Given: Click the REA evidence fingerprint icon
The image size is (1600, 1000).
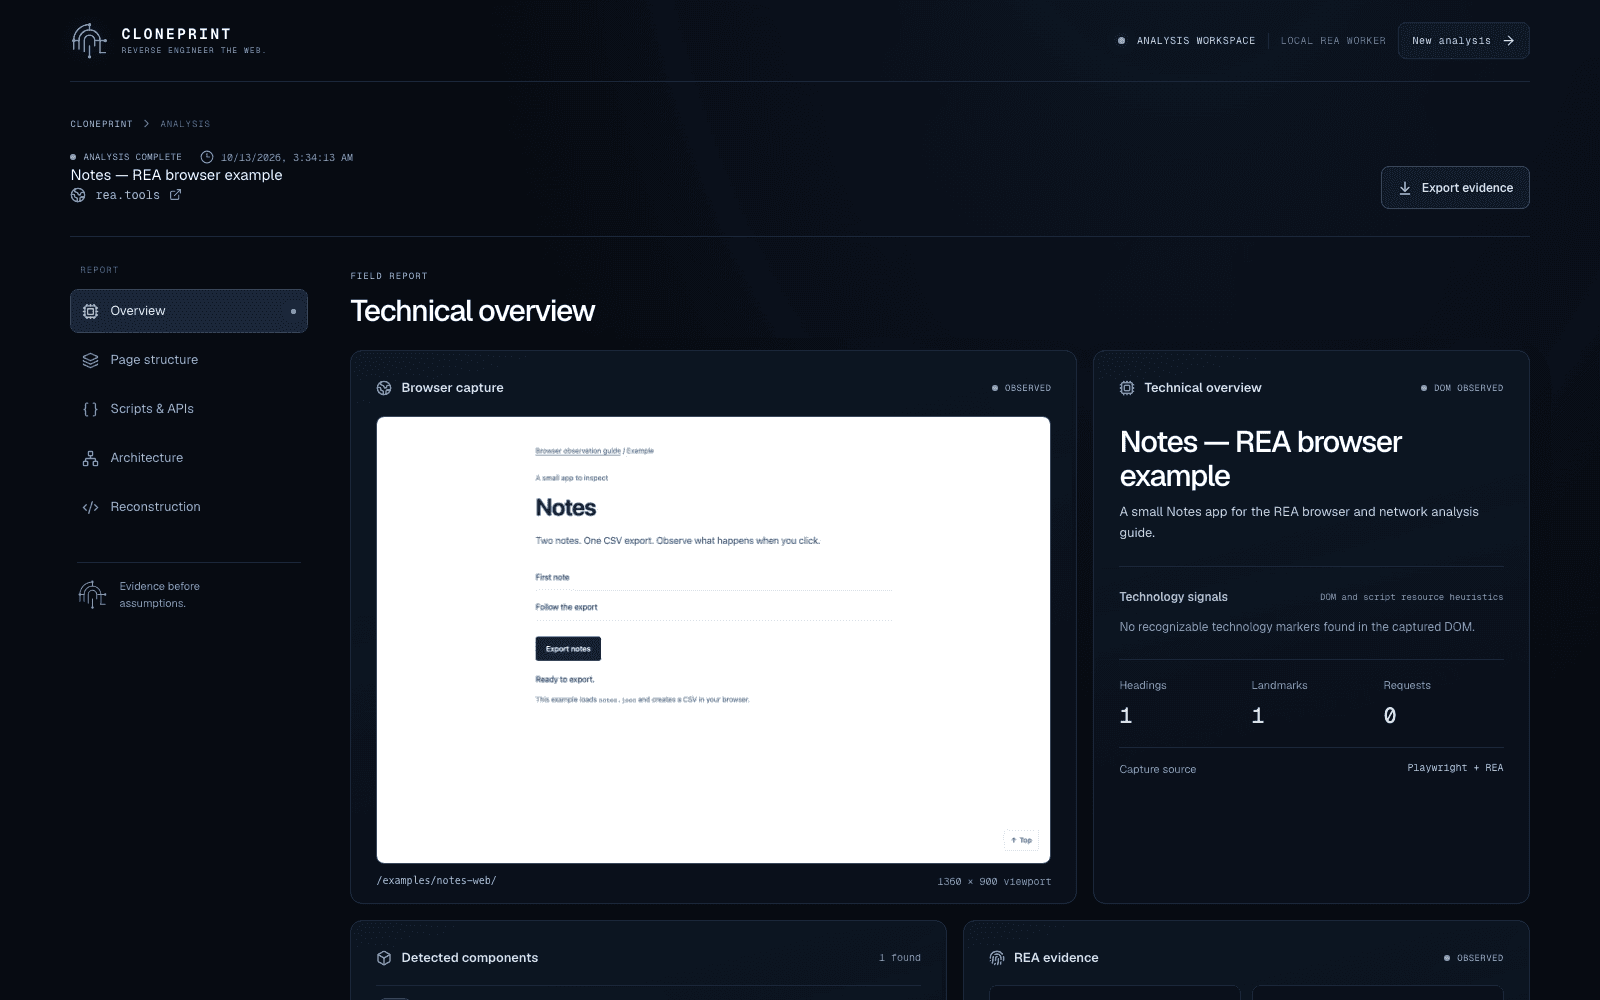Looking at the screenshot, I should point(997,958).
